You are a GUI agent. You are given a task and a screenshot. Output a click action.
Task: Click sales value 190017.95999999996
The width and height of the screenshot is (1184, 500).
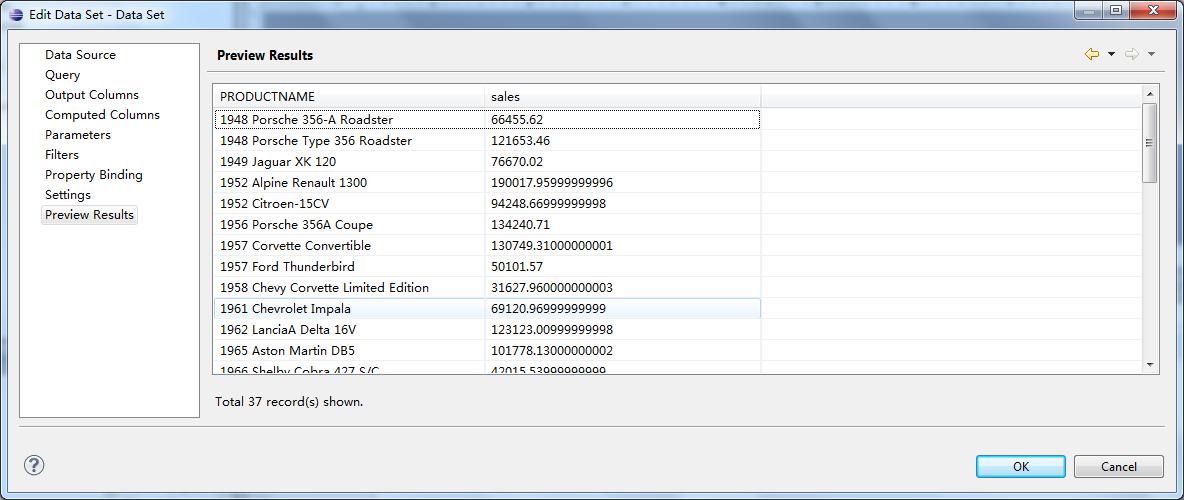click(x=552, y=183)
